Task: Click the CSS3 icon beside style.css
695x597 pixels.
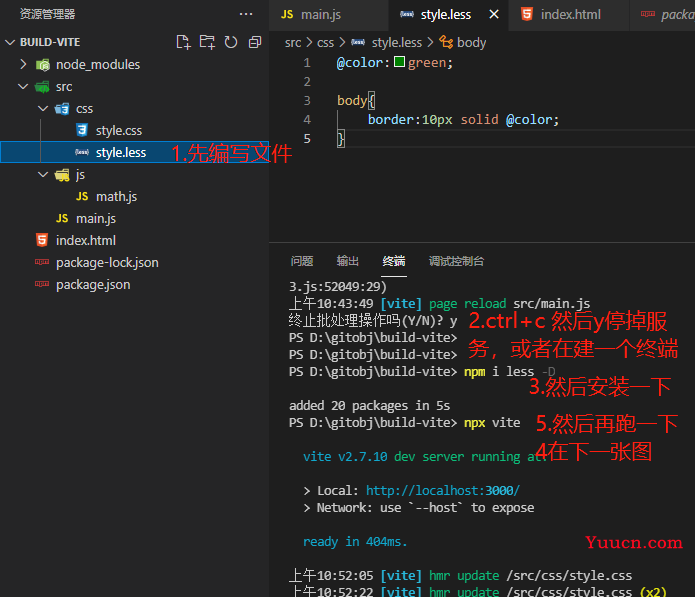Action: (x=82, y=130)
